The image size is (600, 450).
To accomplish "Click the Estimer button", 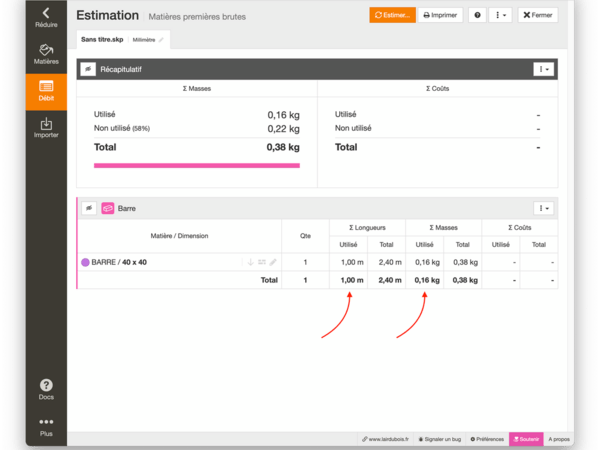I will [x=390, y=16].
